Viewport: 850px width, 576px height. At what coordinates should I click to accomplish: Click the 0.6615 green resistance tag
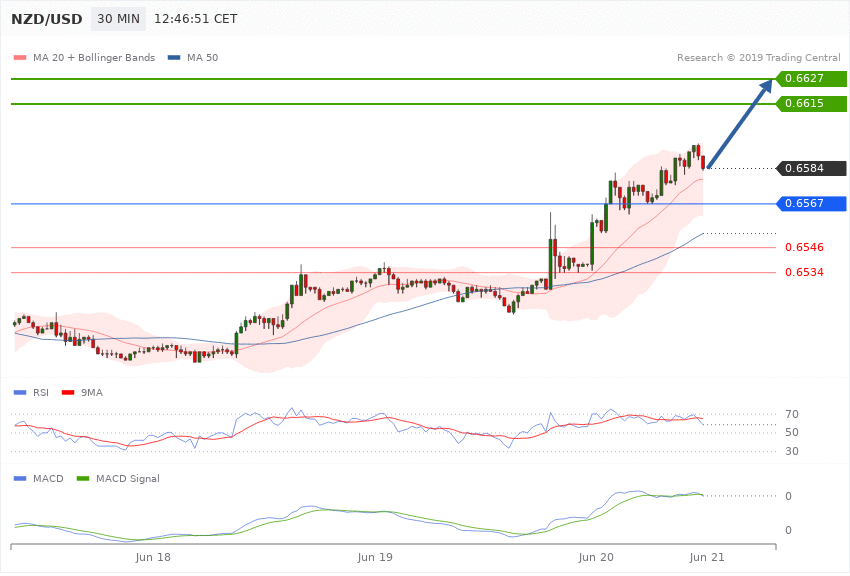pyautogui.click(x=811, y=103)
